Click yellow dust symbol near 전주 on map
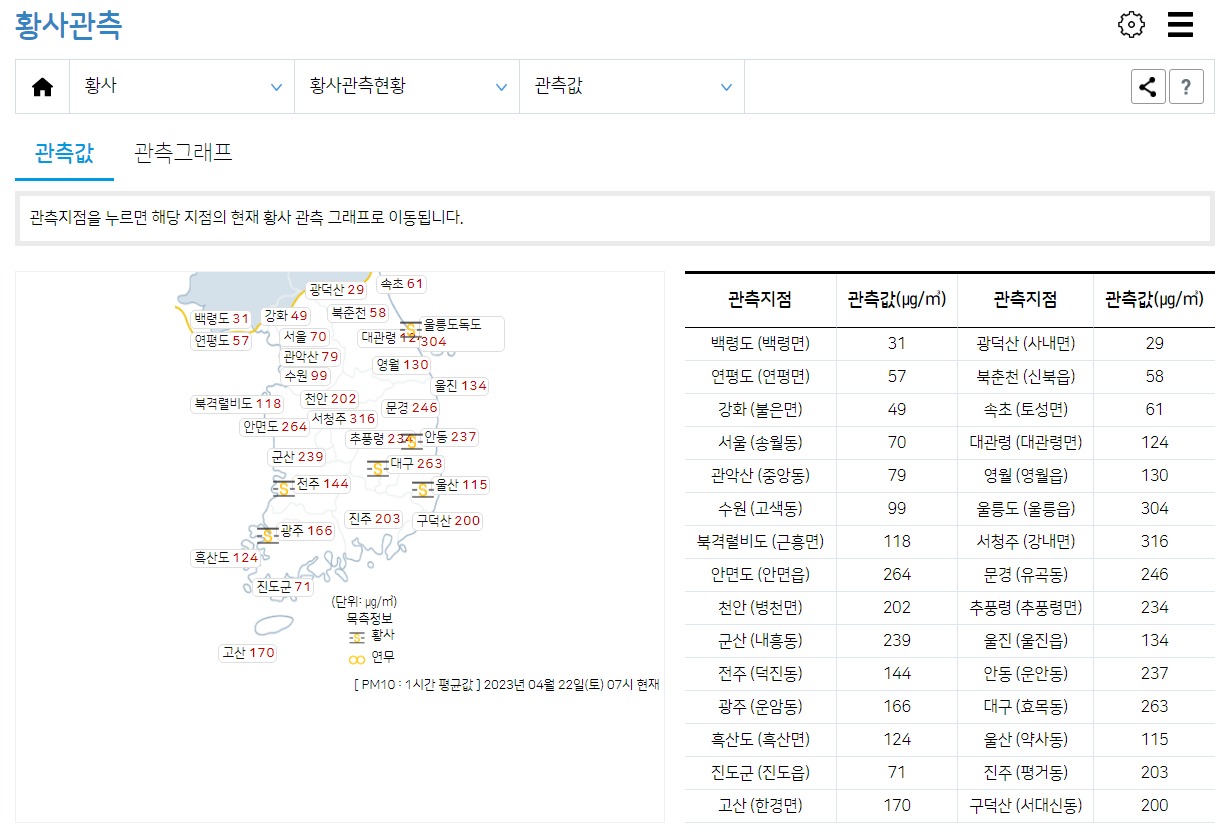Viewport: 1229px width, 838px height. click(x=283, y=488)
